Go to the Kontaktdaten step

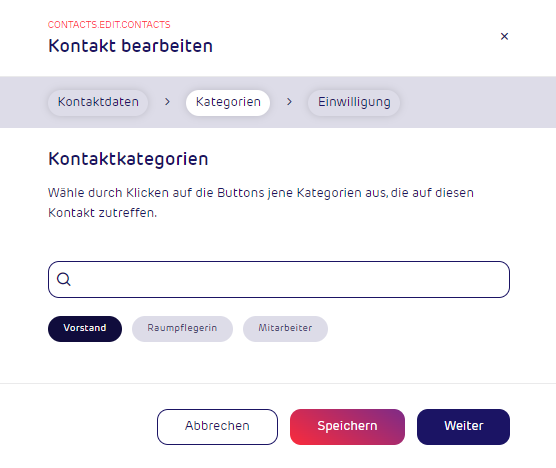point(98,102)
